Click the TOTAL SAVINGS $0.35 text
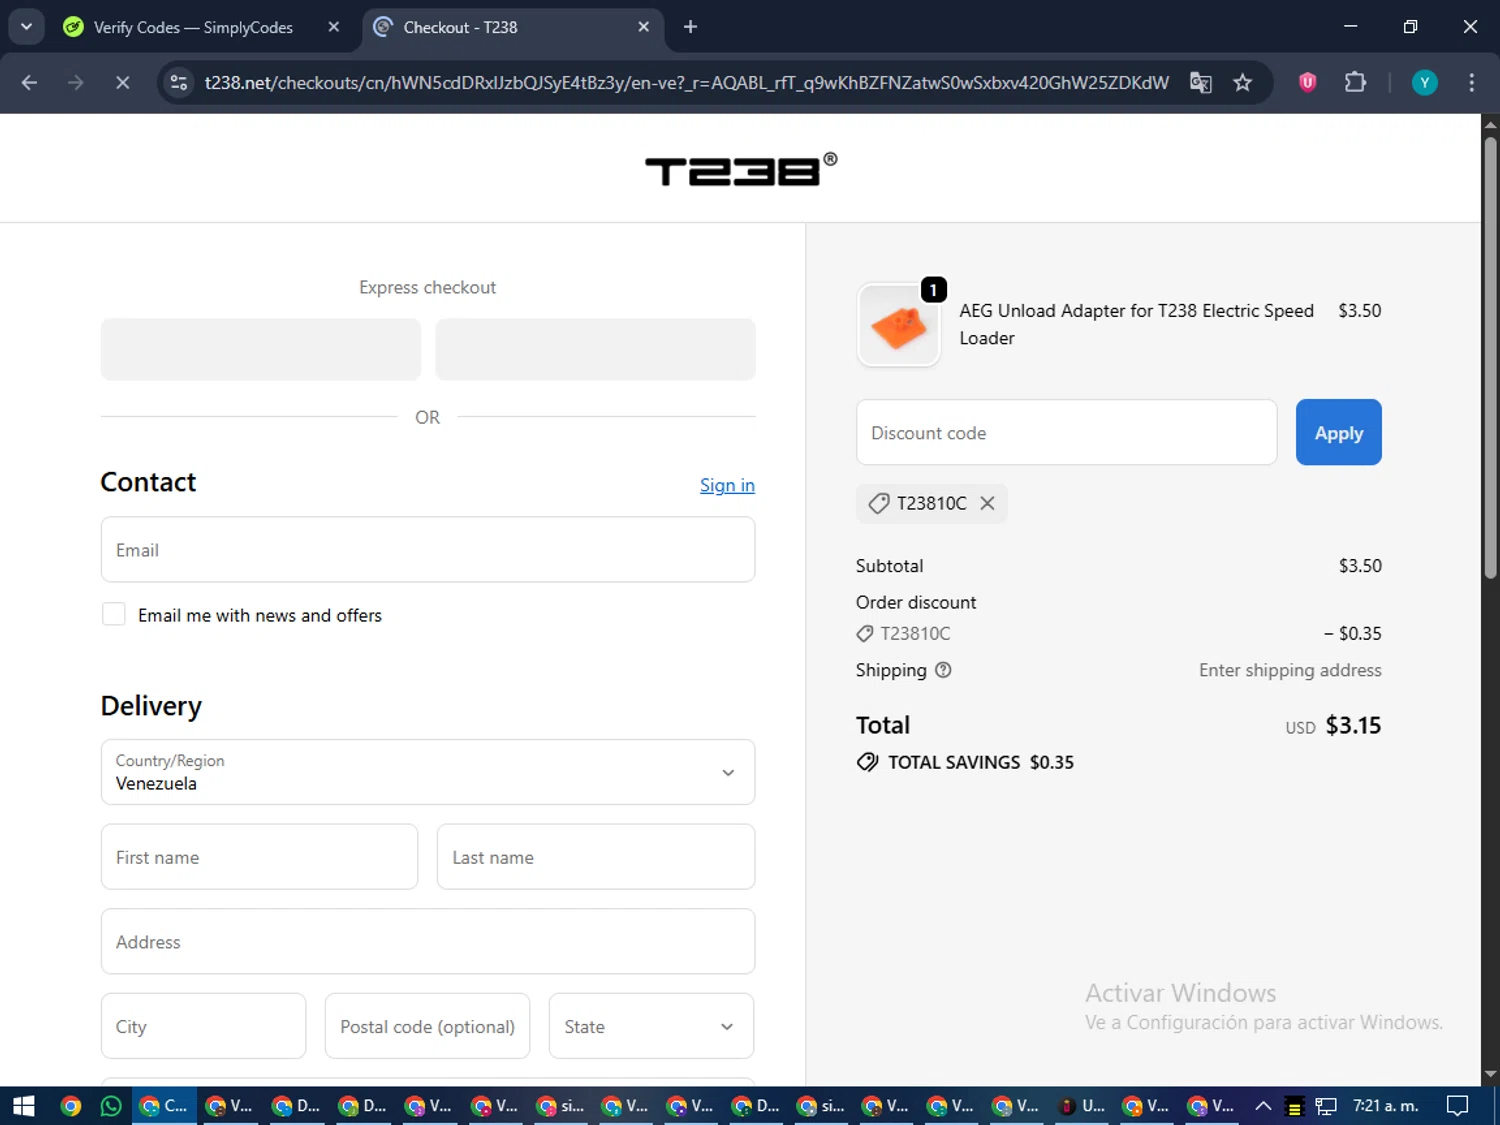The width and height of the screenshot is (1500, 1125). [980, 762]
